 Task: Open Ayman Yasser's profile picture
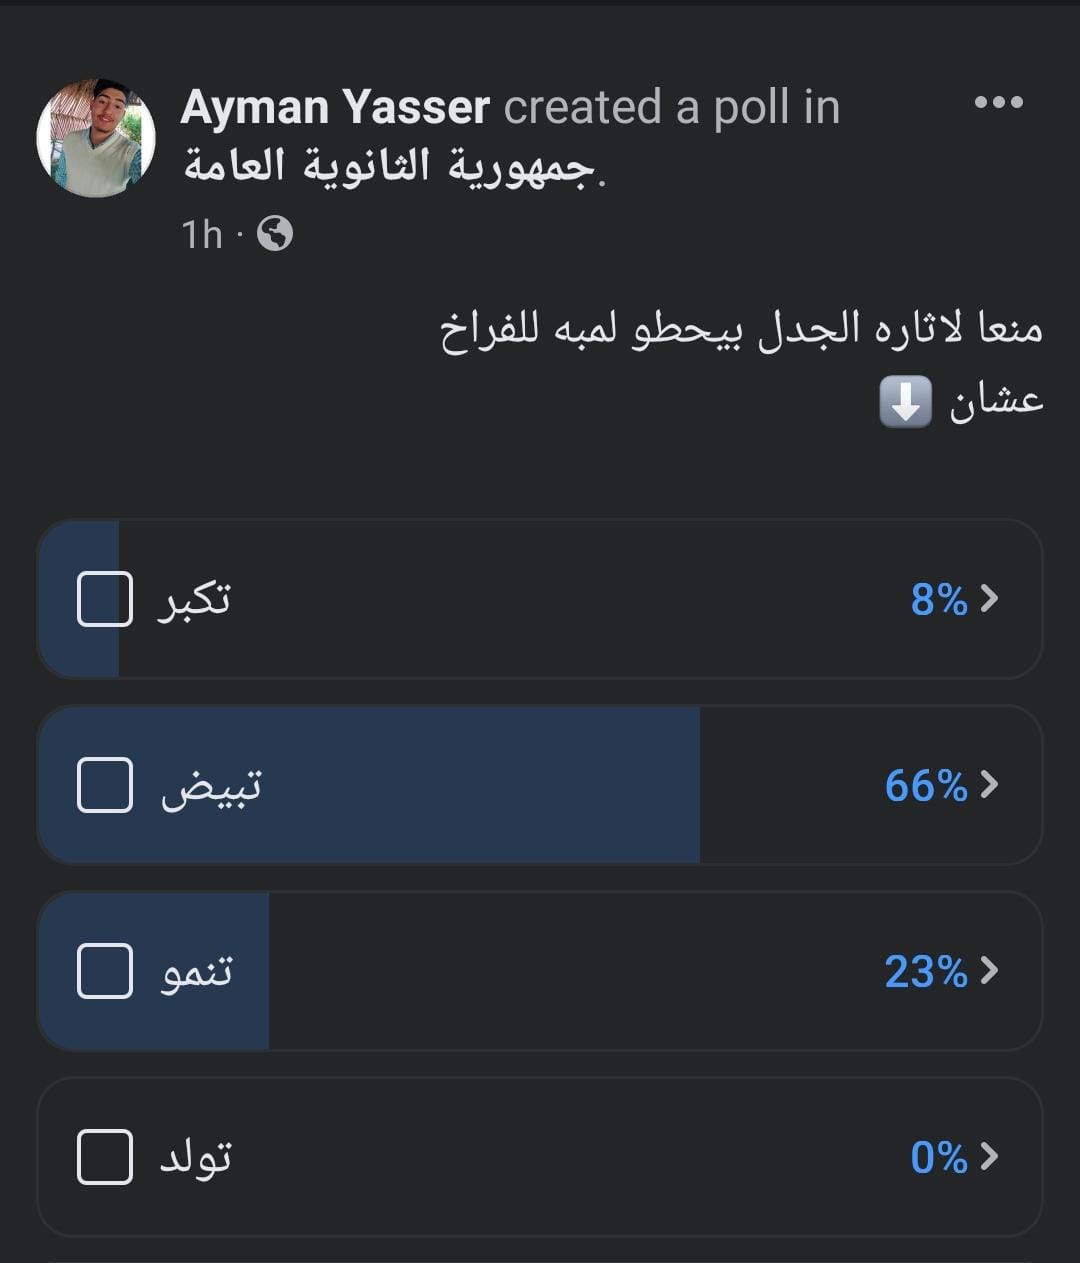(x=96, y=138)
